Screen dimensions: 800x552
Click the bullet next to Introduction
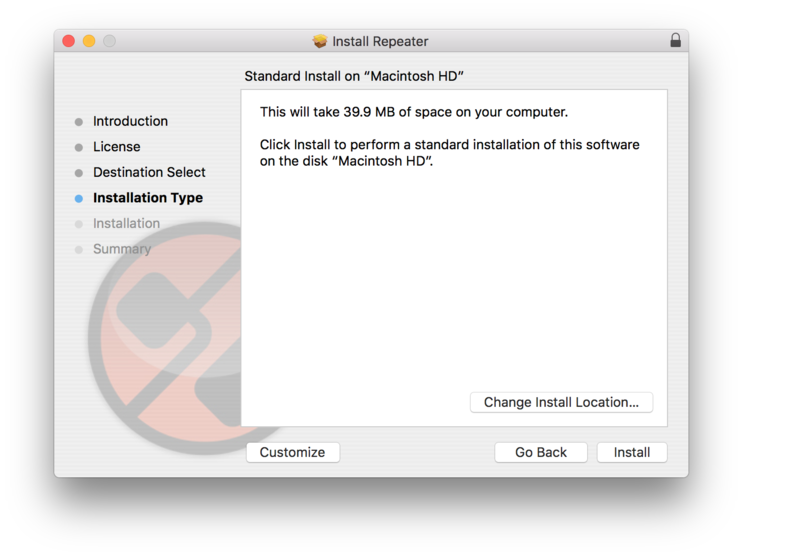pyautogui.click(x=79, y=122)
